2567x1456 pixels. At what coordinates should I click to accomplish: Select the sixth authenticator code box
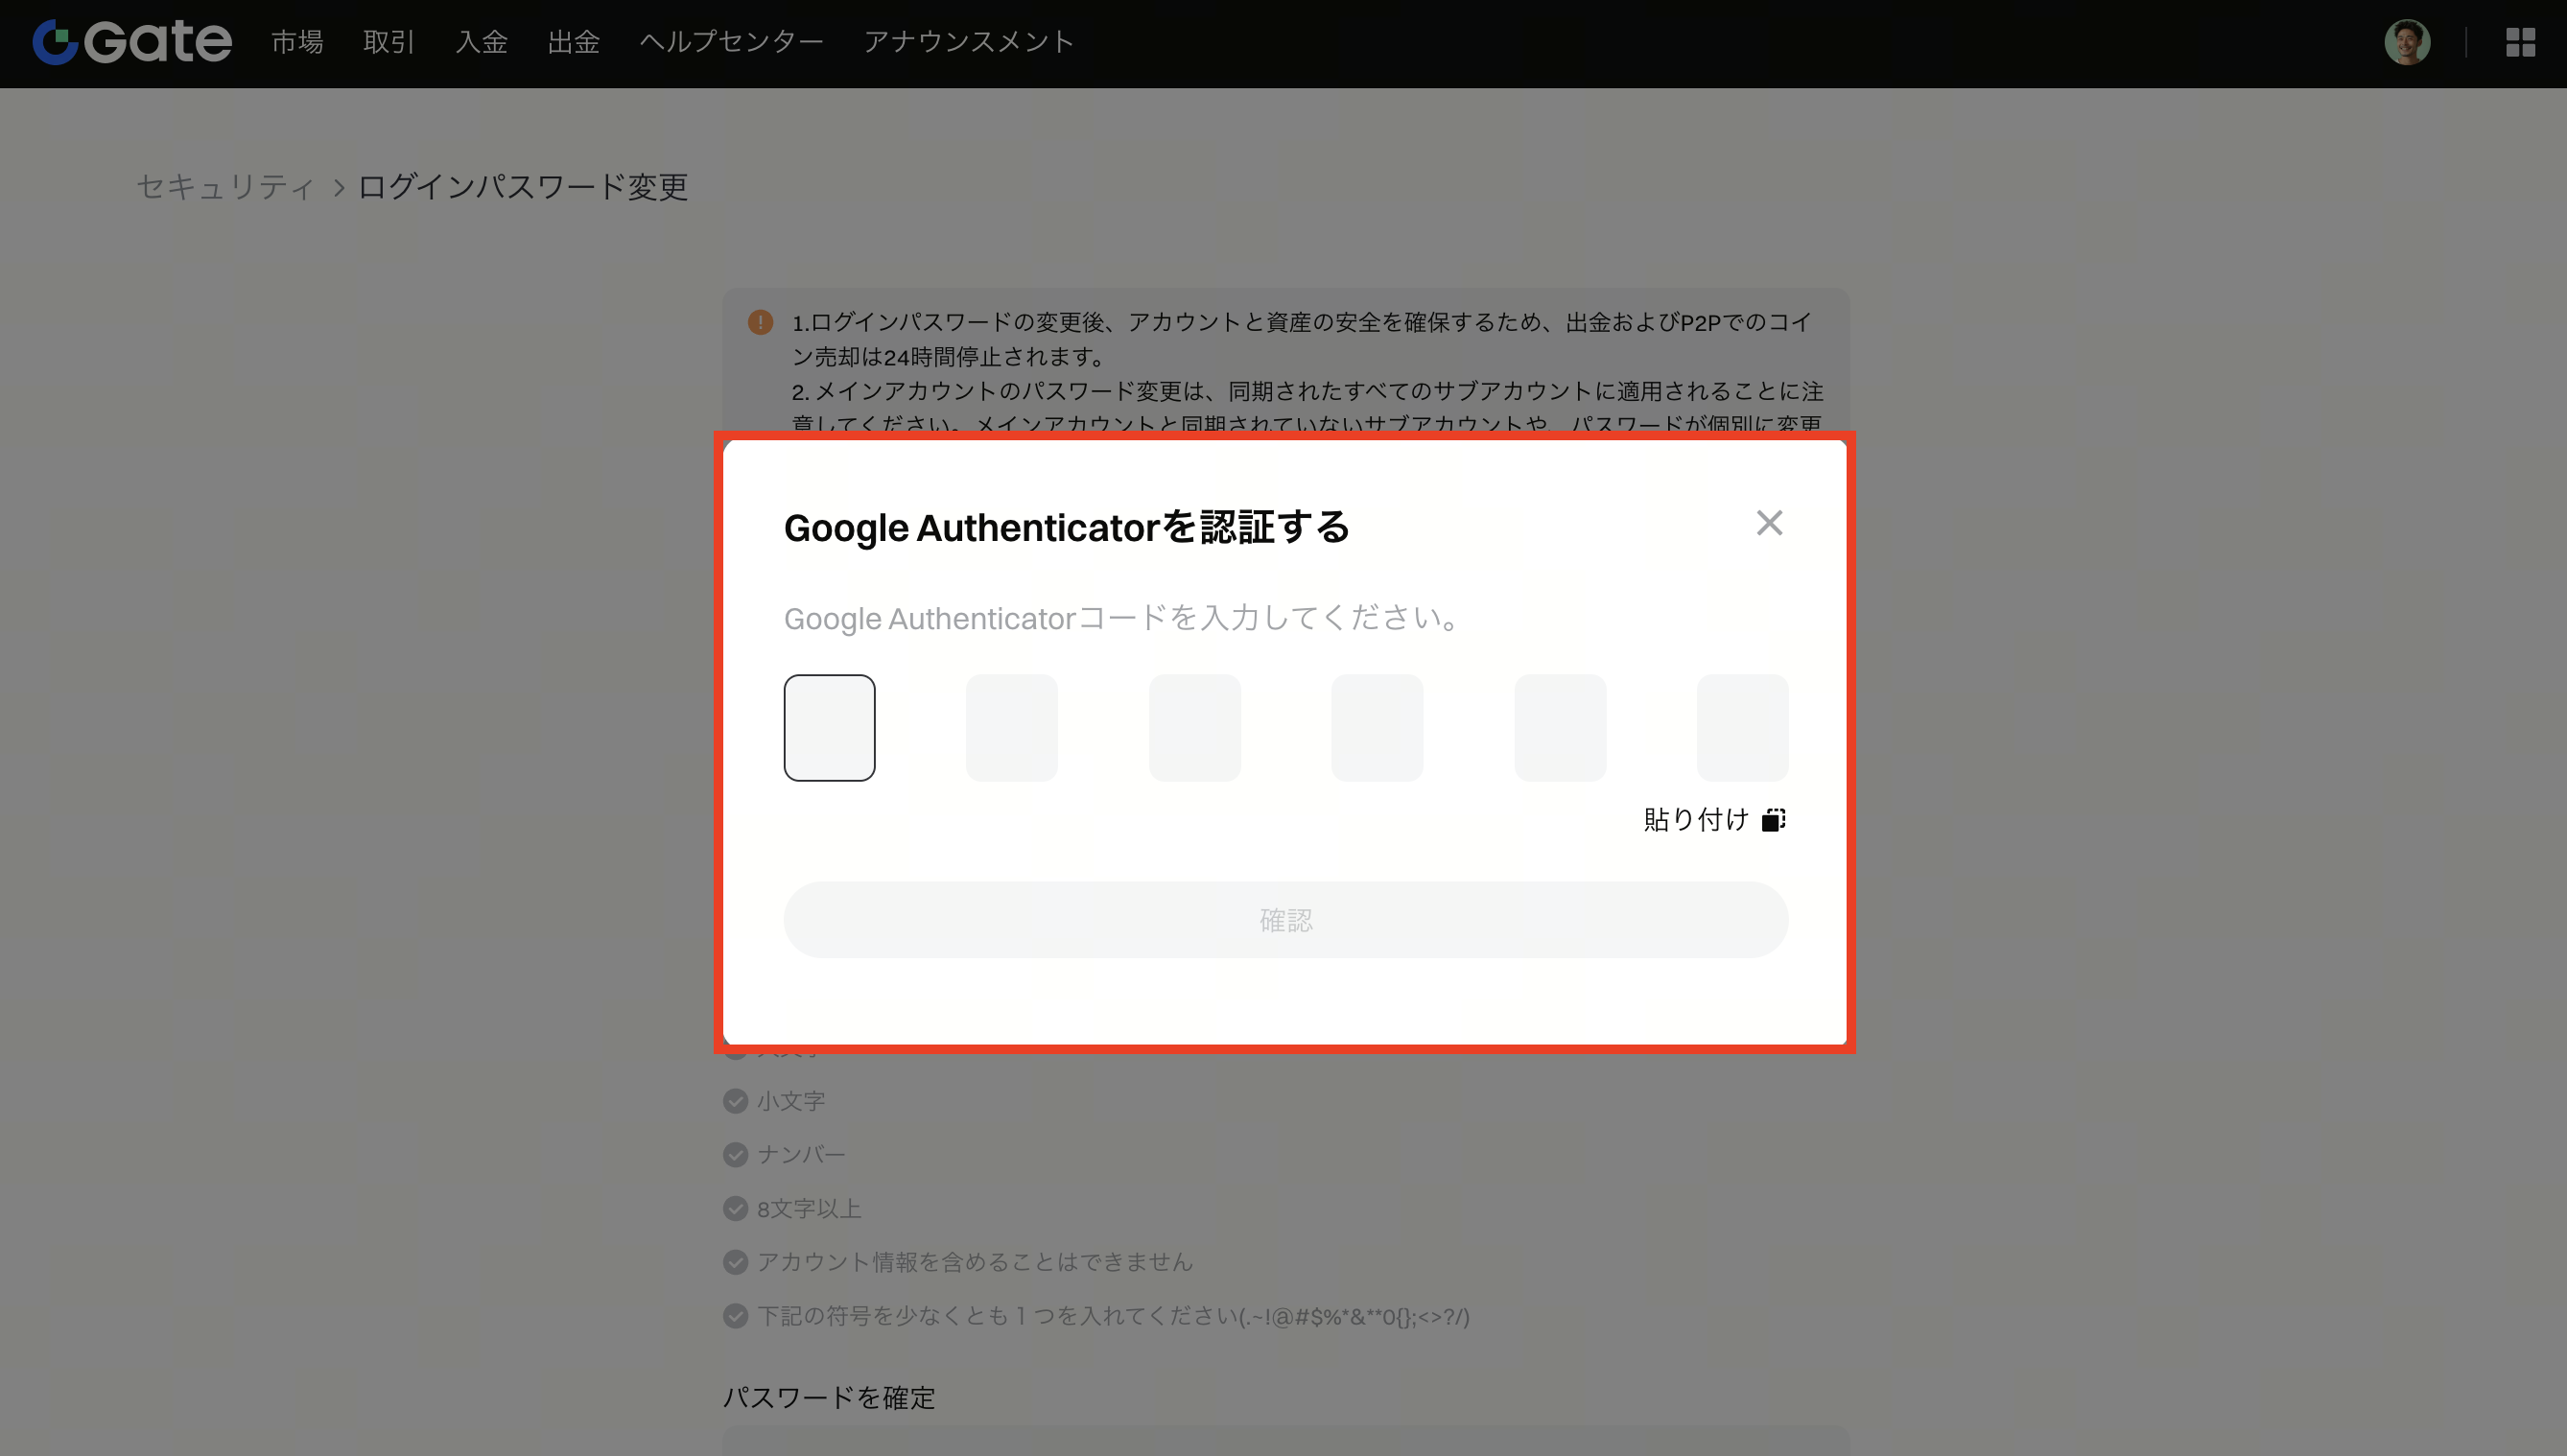click(x=1742, y=728)
